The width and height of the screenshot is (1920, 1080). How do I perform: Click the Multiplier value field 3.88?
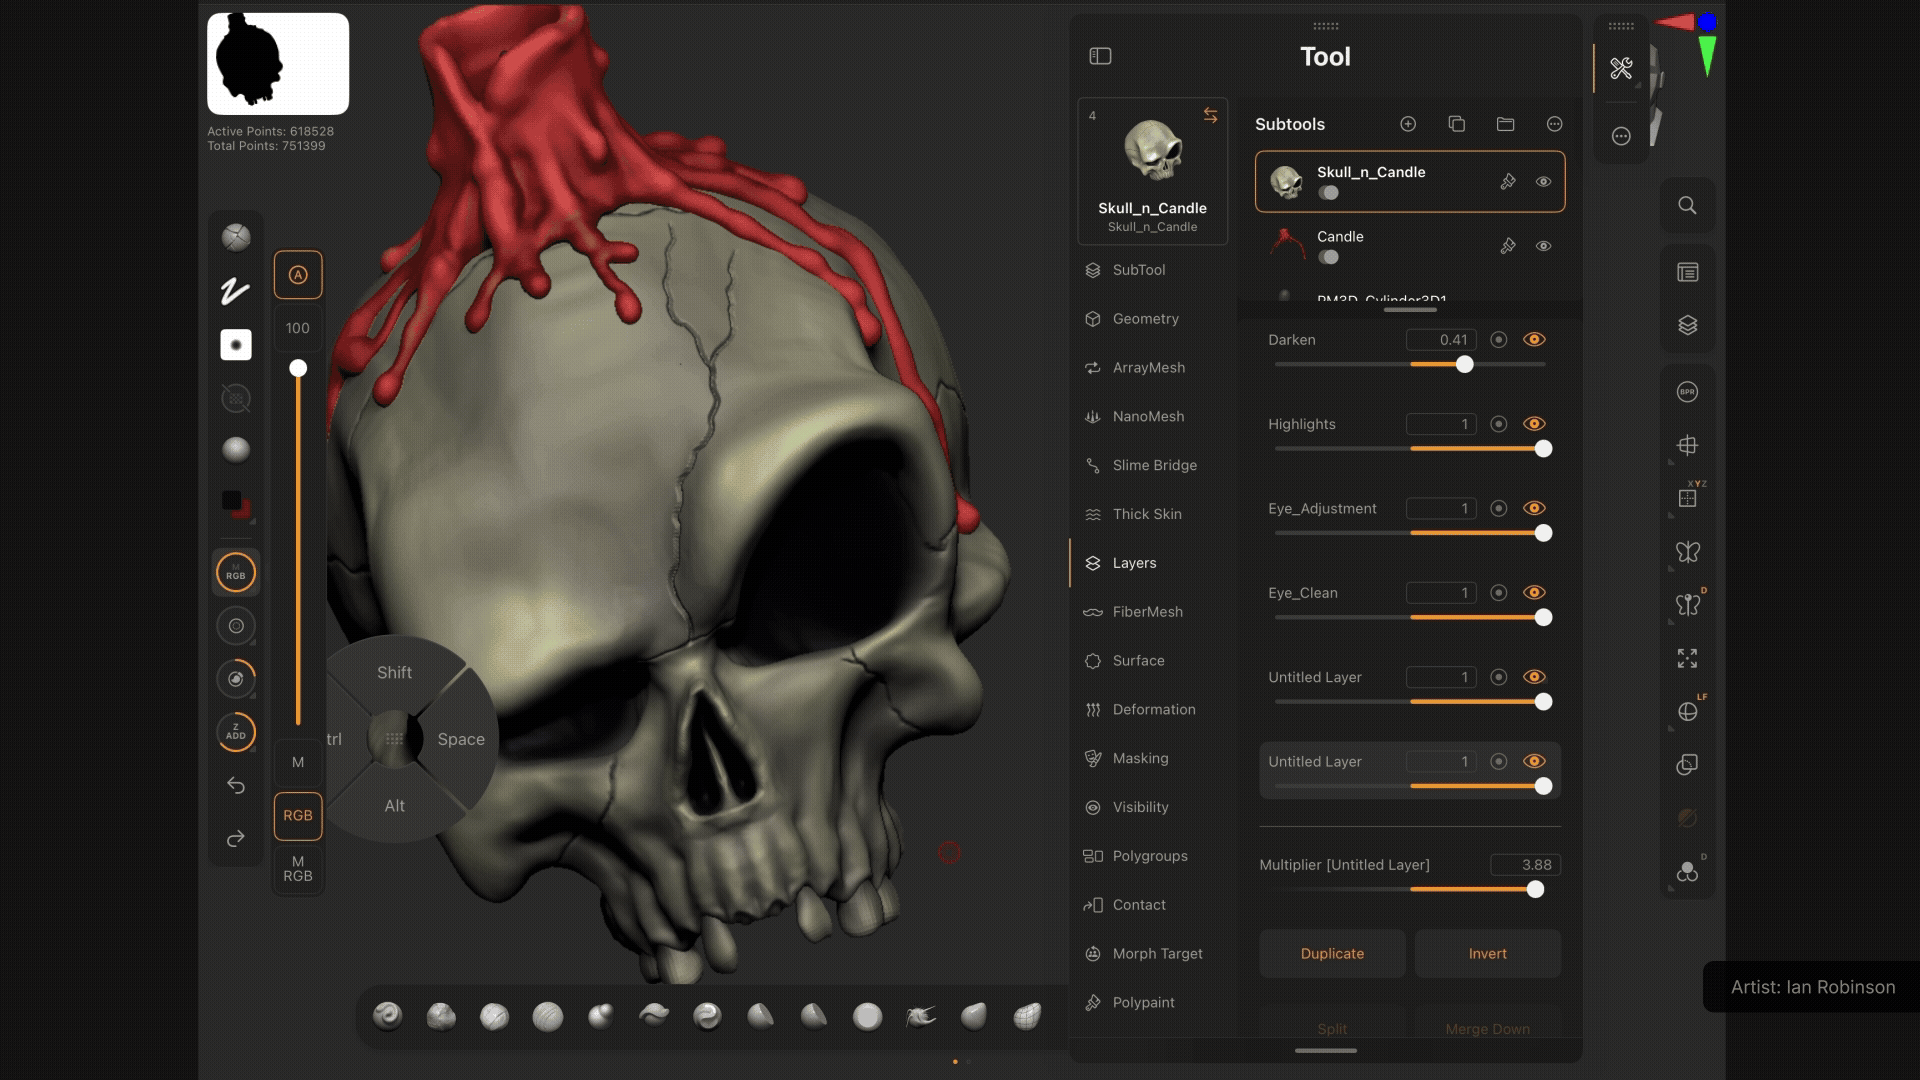coord(1525,865)
